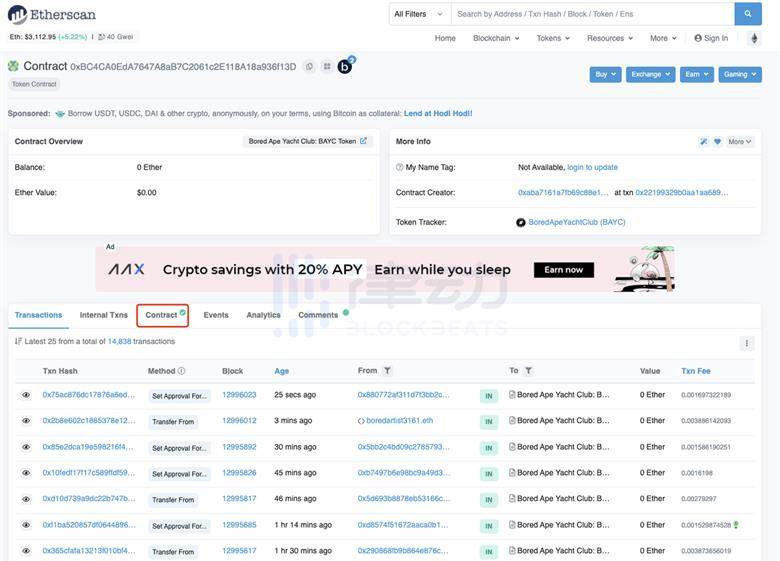Image resolution: width=780 pixels, height=561 pixels.
Task: Preview transaction 0x85e2dca19e598216f4 eye icon
Action: [26, 447]
